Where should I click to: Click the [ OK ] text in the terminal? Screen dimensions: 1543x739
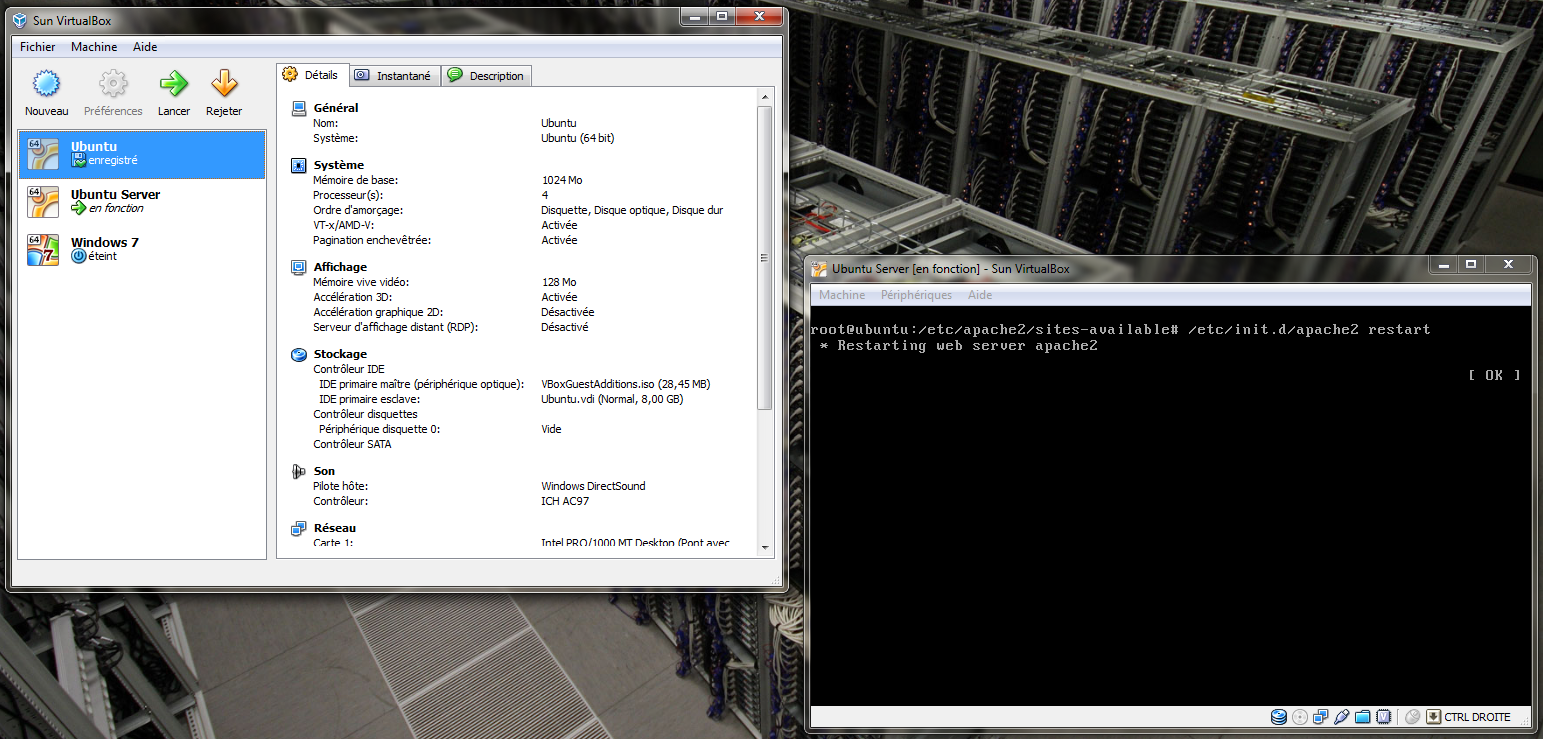(x=1494, y=375)
